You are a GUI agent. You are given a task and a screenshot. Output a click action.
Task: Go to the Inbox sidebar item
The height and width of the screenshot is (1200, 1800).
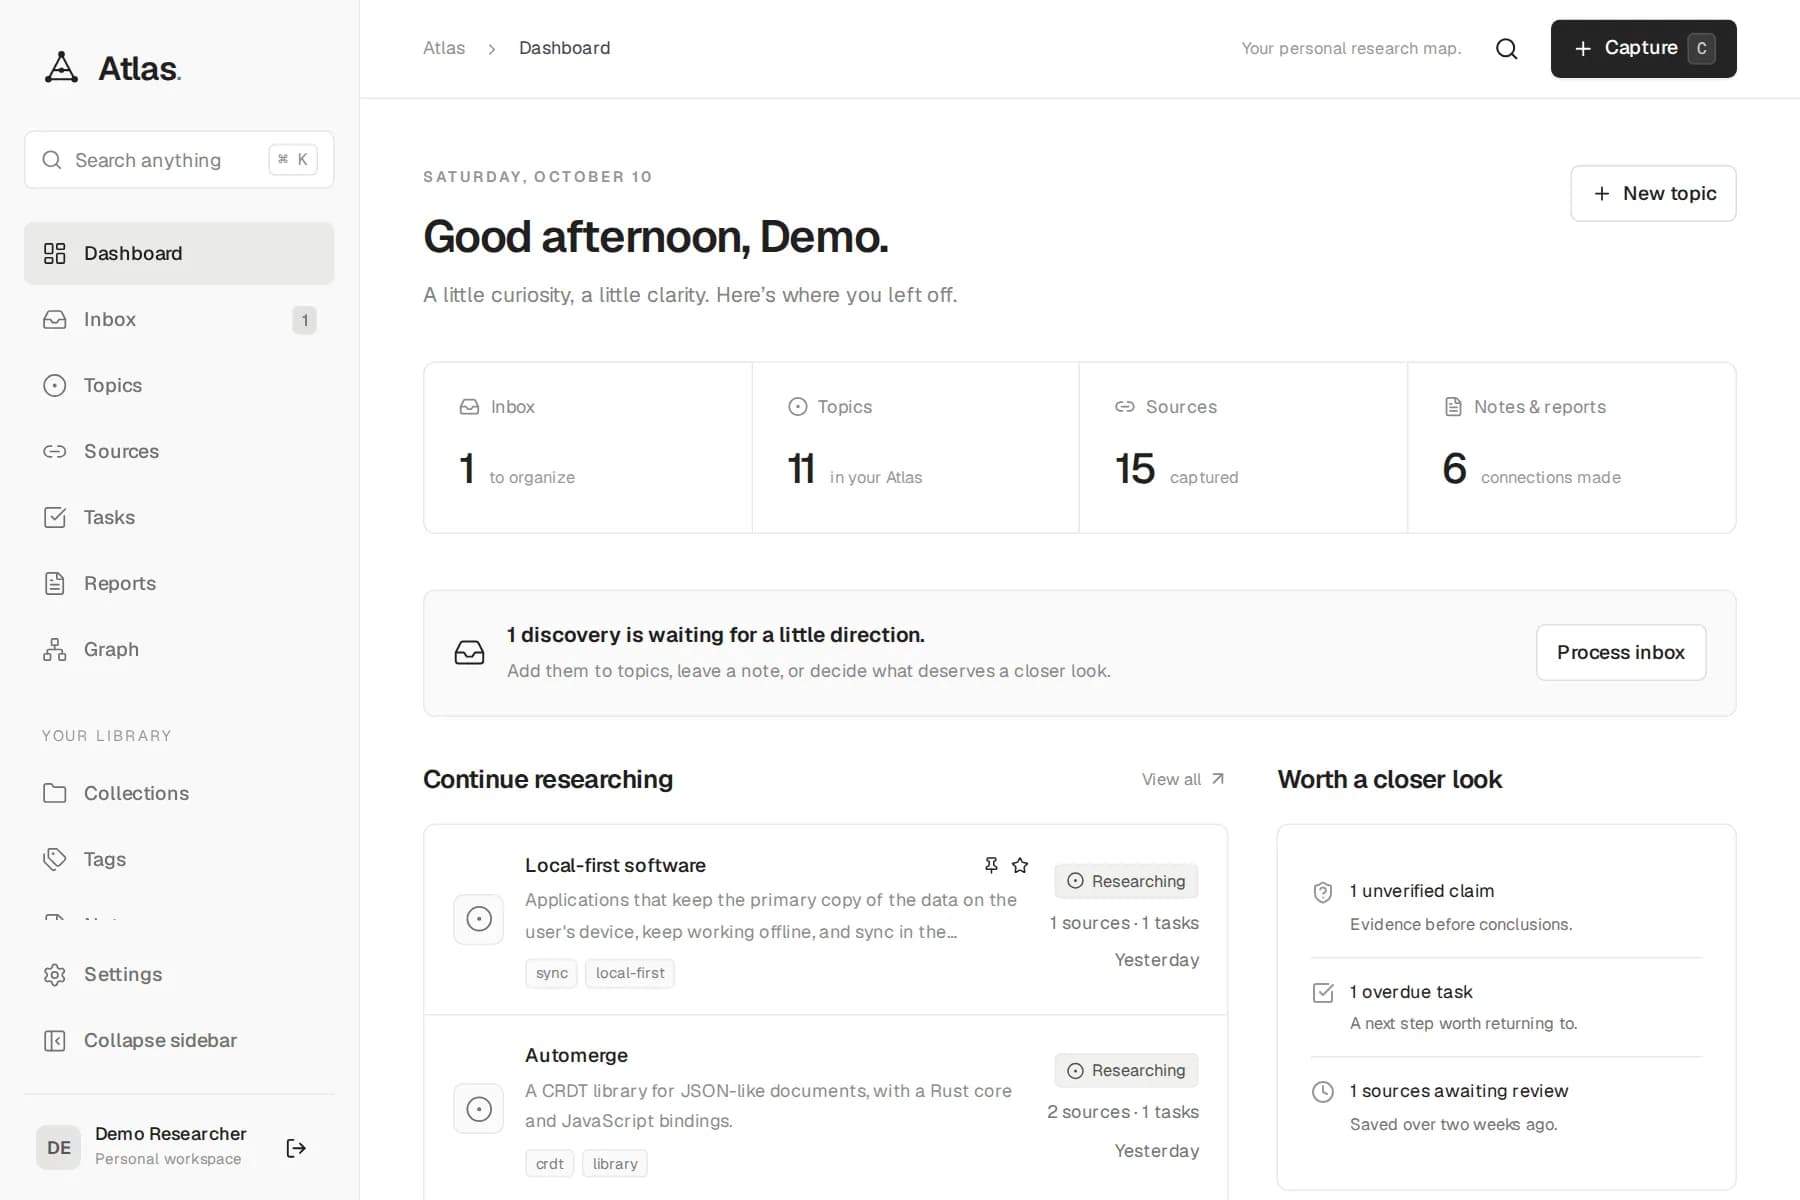[x=179, y=319]
